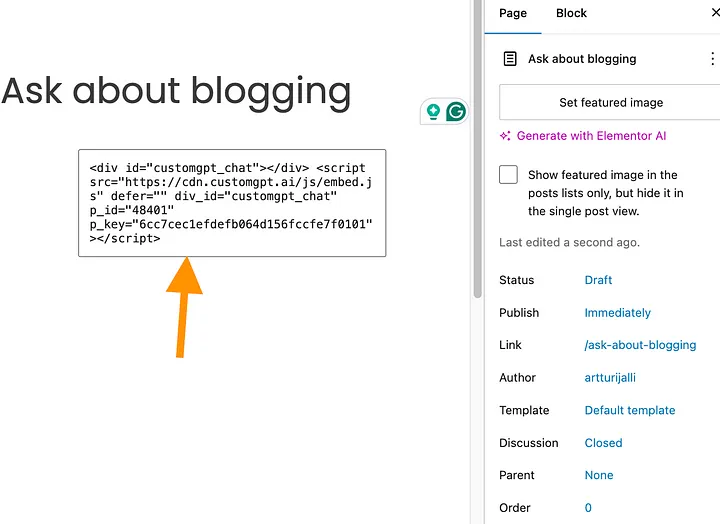720x524 pixels.
Task: Click the lightbulb suggestion icon
Action: (x=434, y=112)
